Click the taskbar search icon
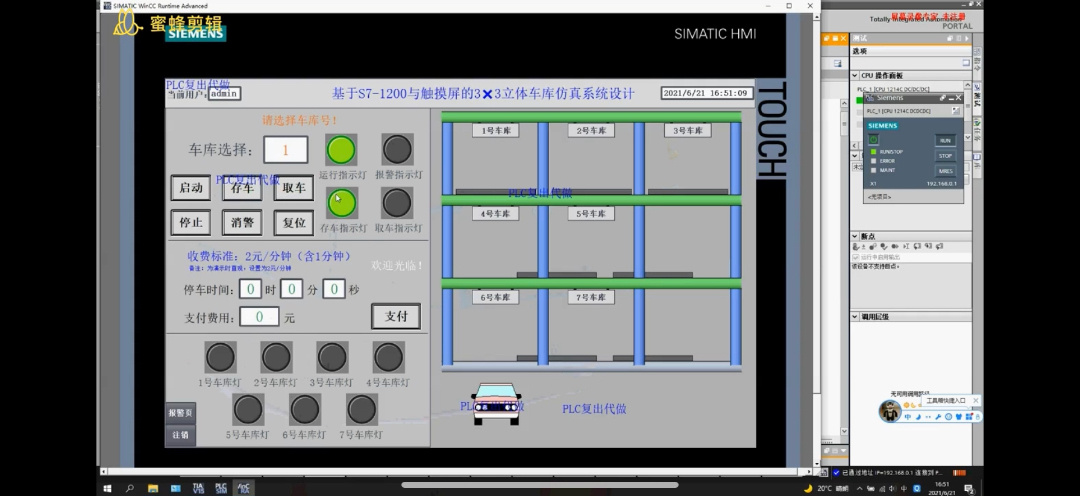The width and height of the screenshot is (1080, 496). coord(129,488)
